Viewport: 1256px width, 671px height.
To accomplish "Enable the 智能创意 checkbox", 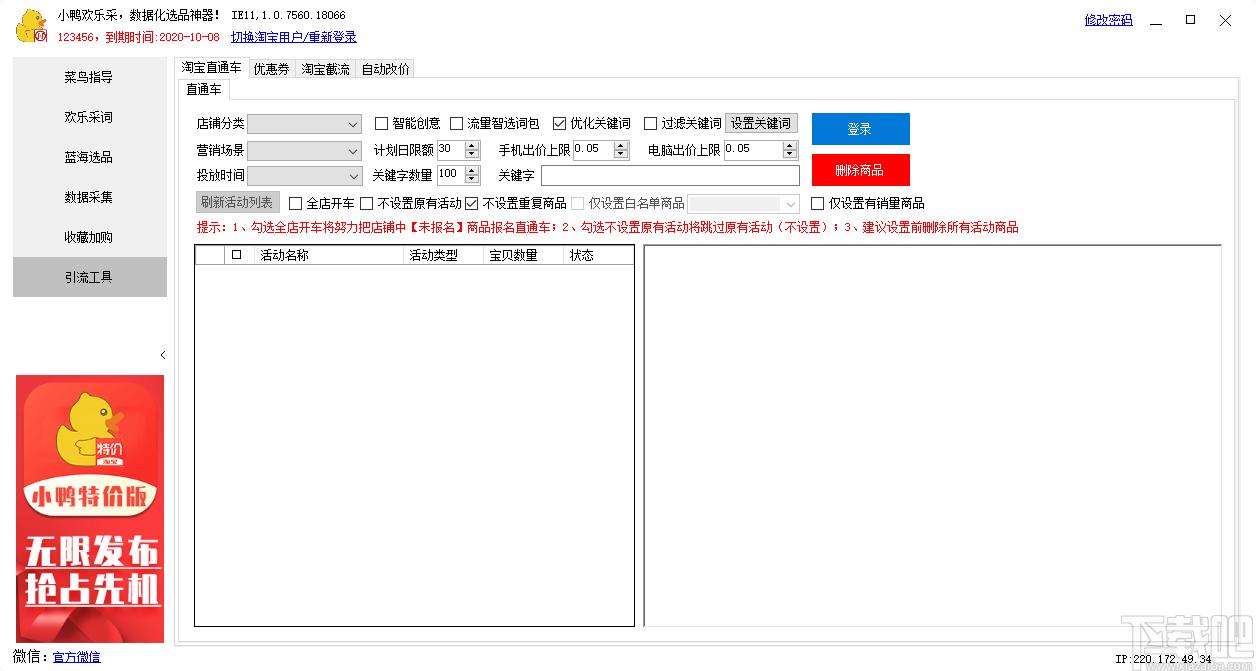I will [381, 124].
